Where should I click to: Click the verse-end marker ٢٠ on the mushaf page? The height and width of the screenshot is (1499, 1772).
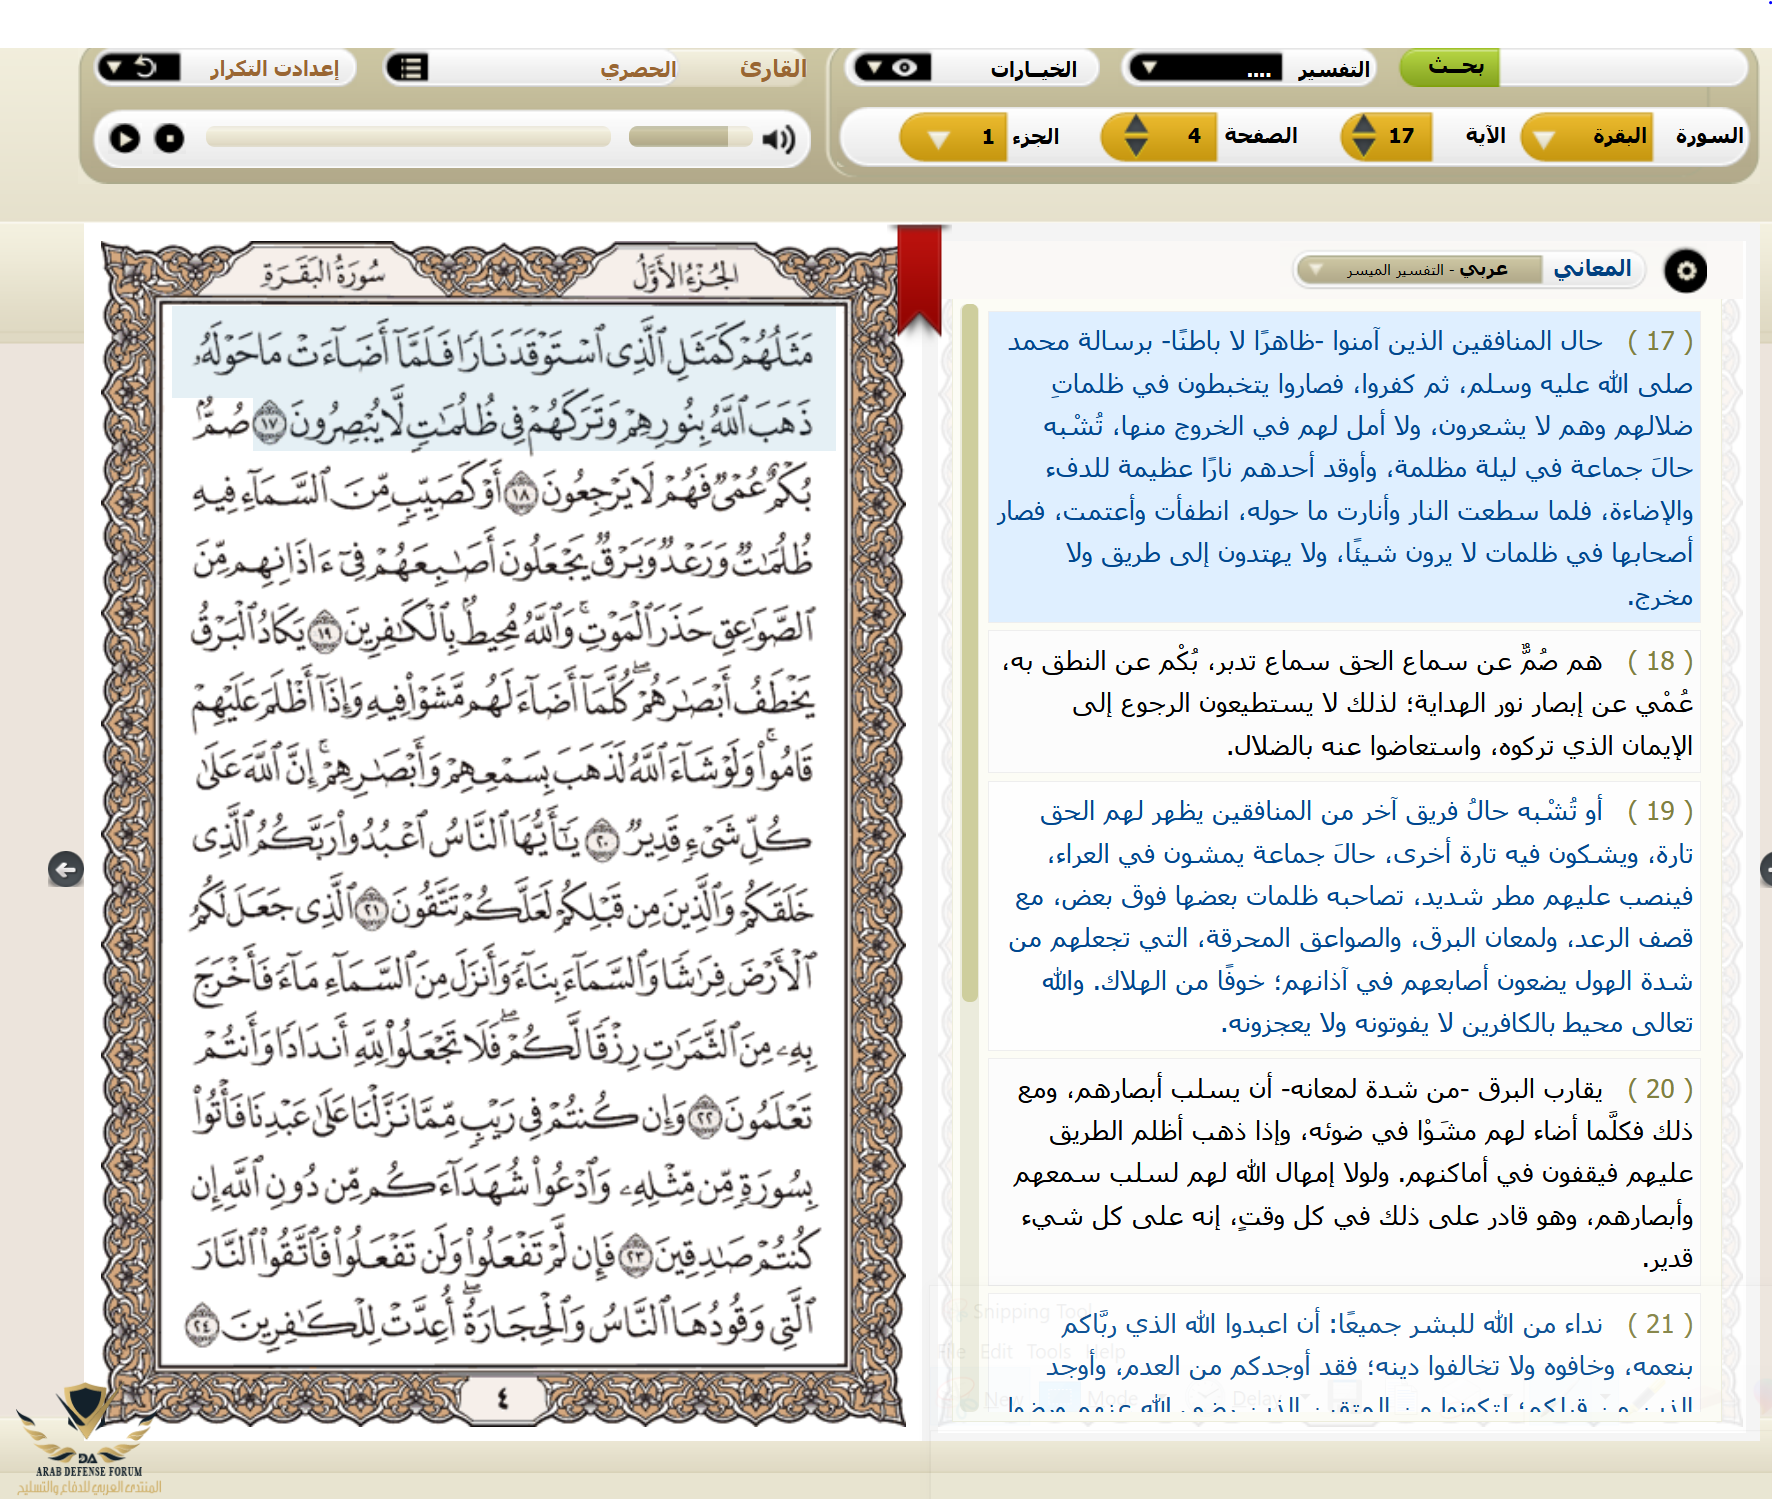coord(603,841)
